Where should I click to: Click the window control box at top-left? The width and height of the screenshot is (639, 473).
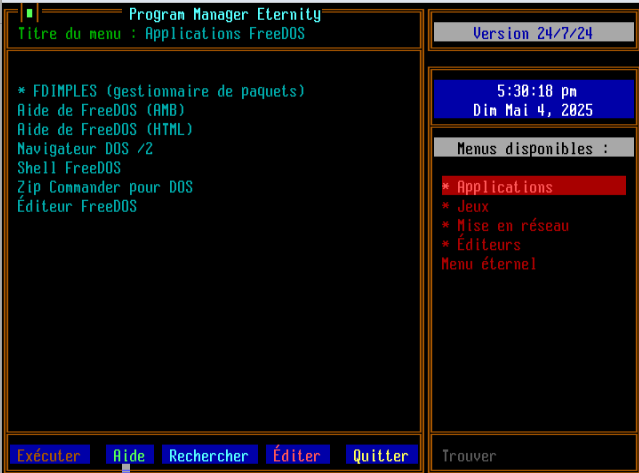point(30,14)
